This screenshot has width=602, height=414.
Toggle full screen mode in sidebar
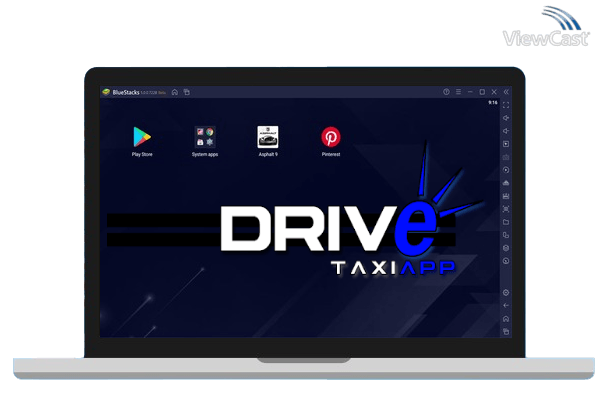506,105
